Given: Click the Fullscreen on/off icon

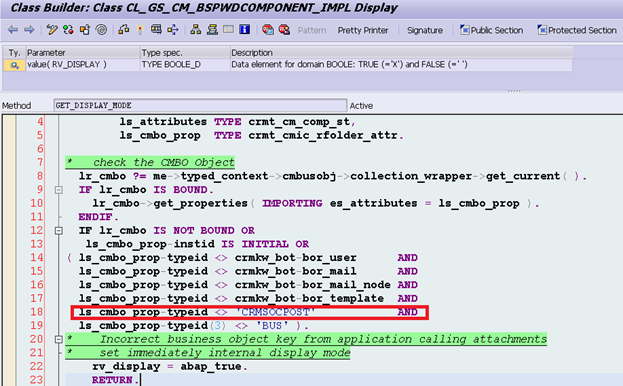Looking at the screenshot, I should pyautogui.click(x=228, y=29).
